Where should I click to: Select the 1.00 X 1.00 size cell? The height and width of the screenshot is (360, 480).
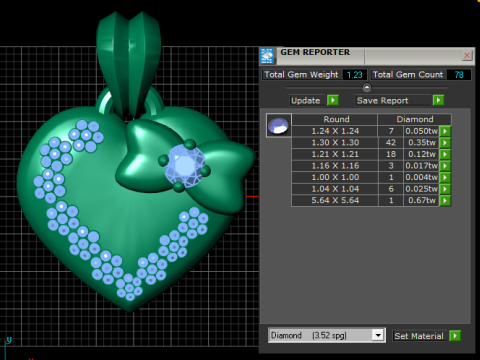335,177
